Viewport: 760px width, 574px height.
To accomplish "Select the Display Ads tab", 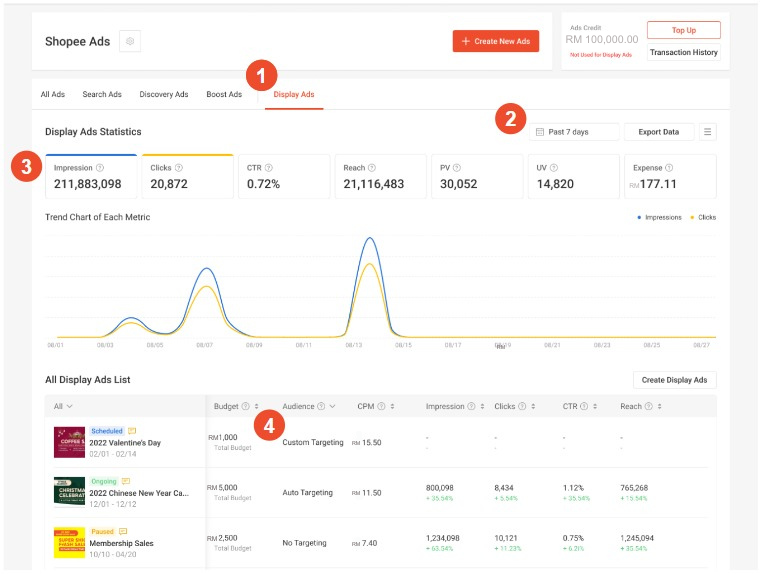I will click(294, 95).
